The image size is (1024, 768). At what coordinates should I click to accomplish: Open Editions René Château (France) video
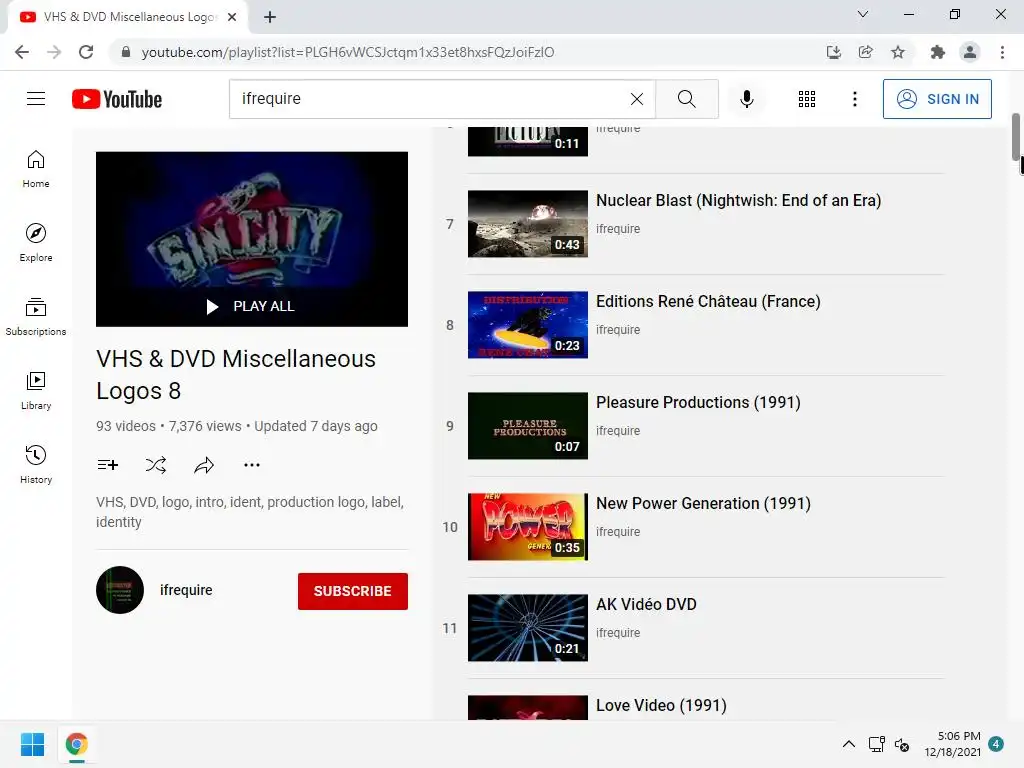pos(708,302)
